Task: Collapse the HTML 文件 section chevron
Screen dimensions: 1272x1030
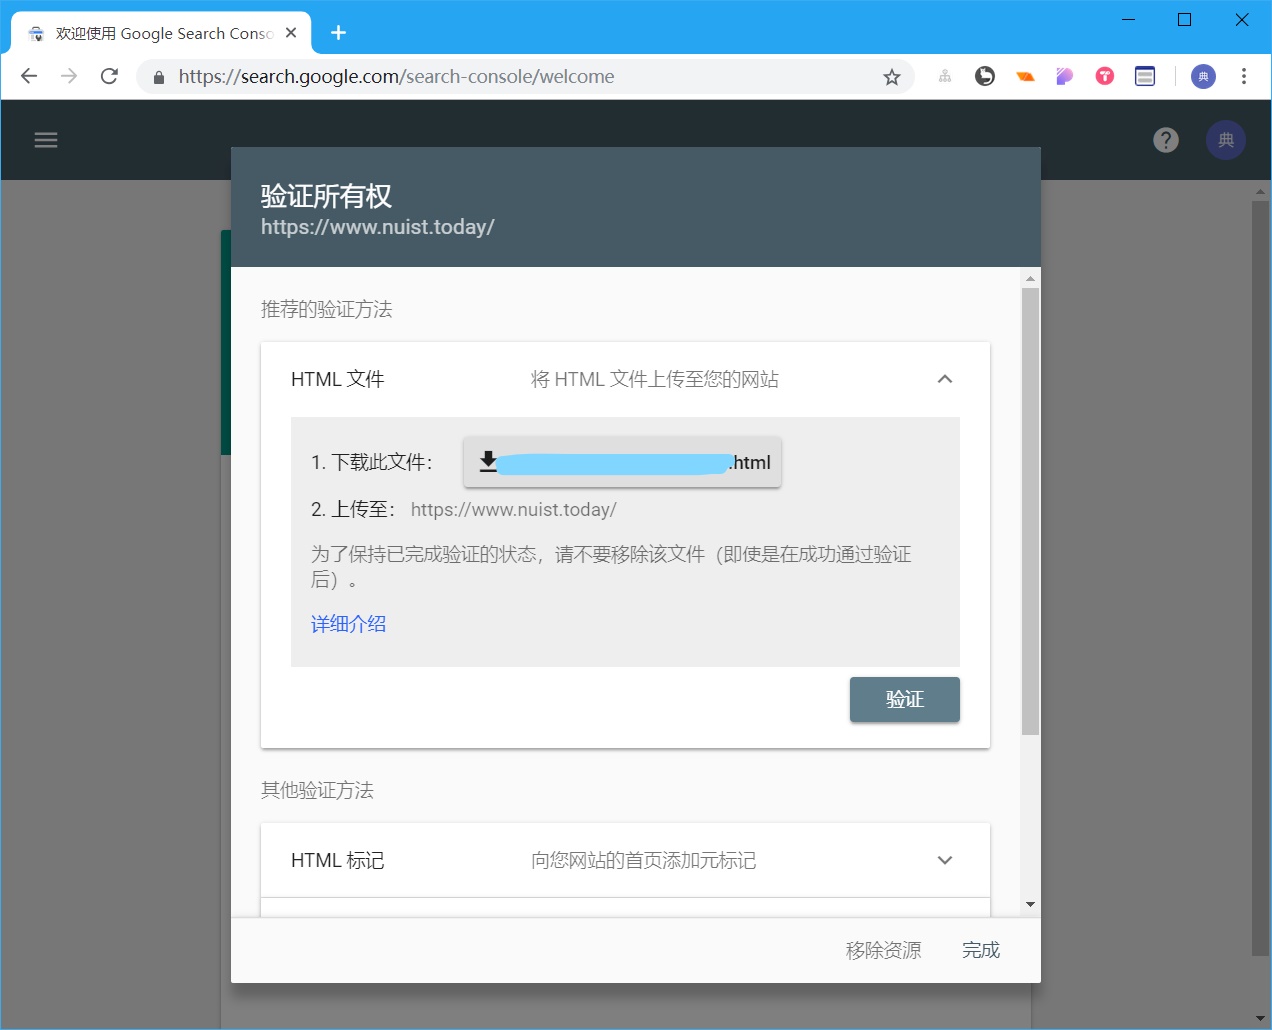Action: point(945,379)
